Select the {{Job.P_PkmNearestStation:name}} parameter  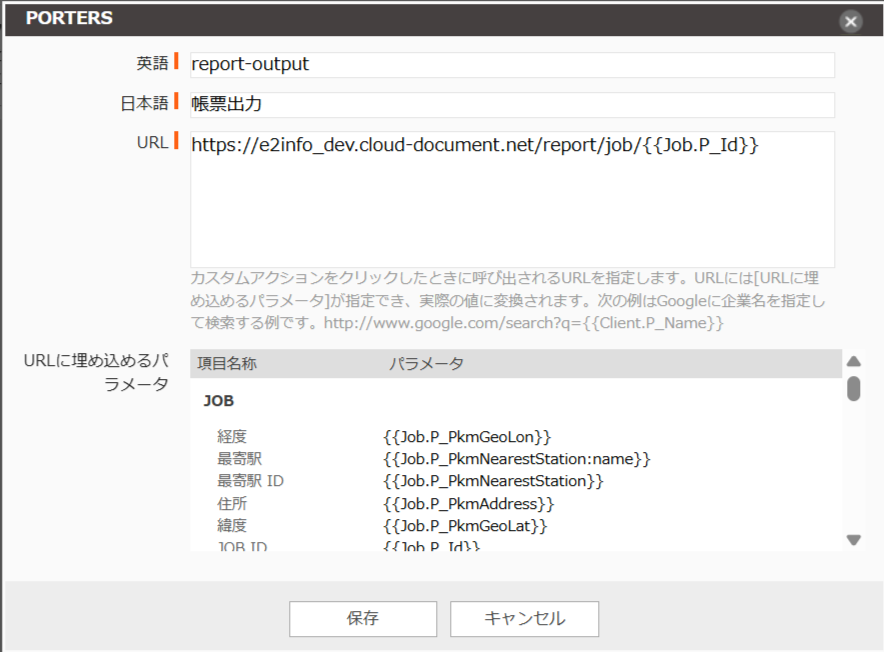coord(517,459)
